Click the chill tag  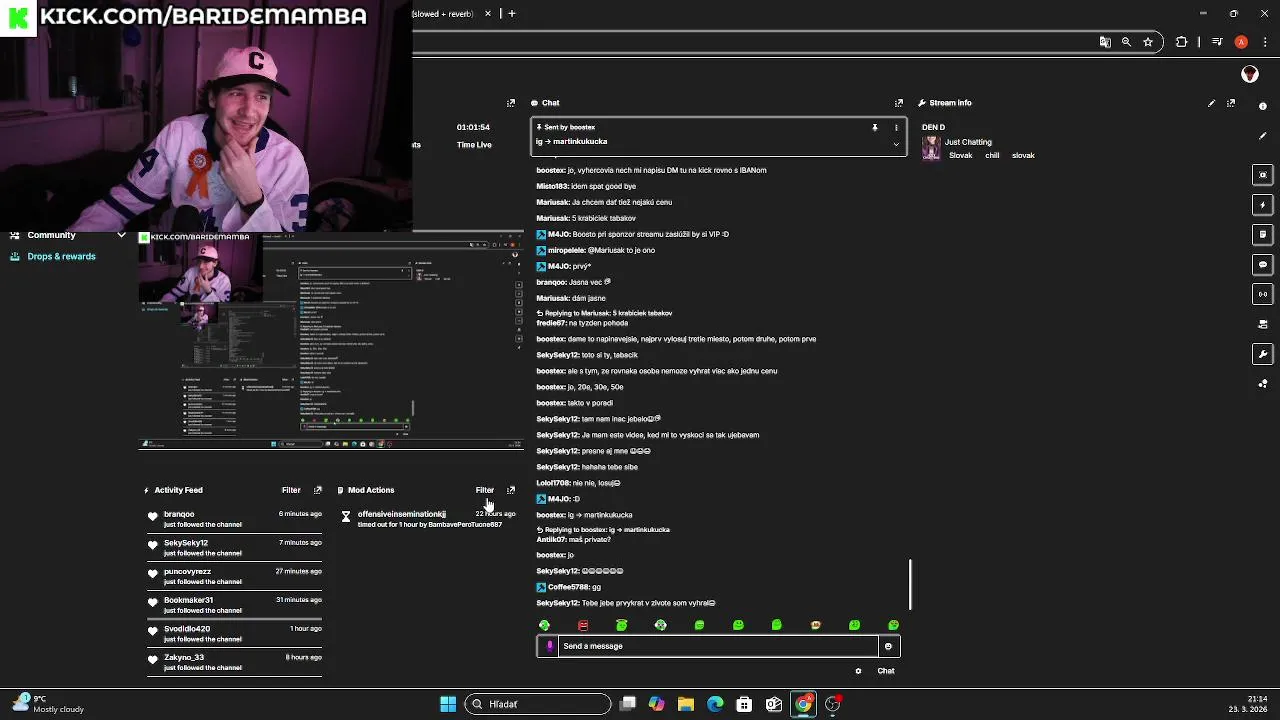click(992, 155)
